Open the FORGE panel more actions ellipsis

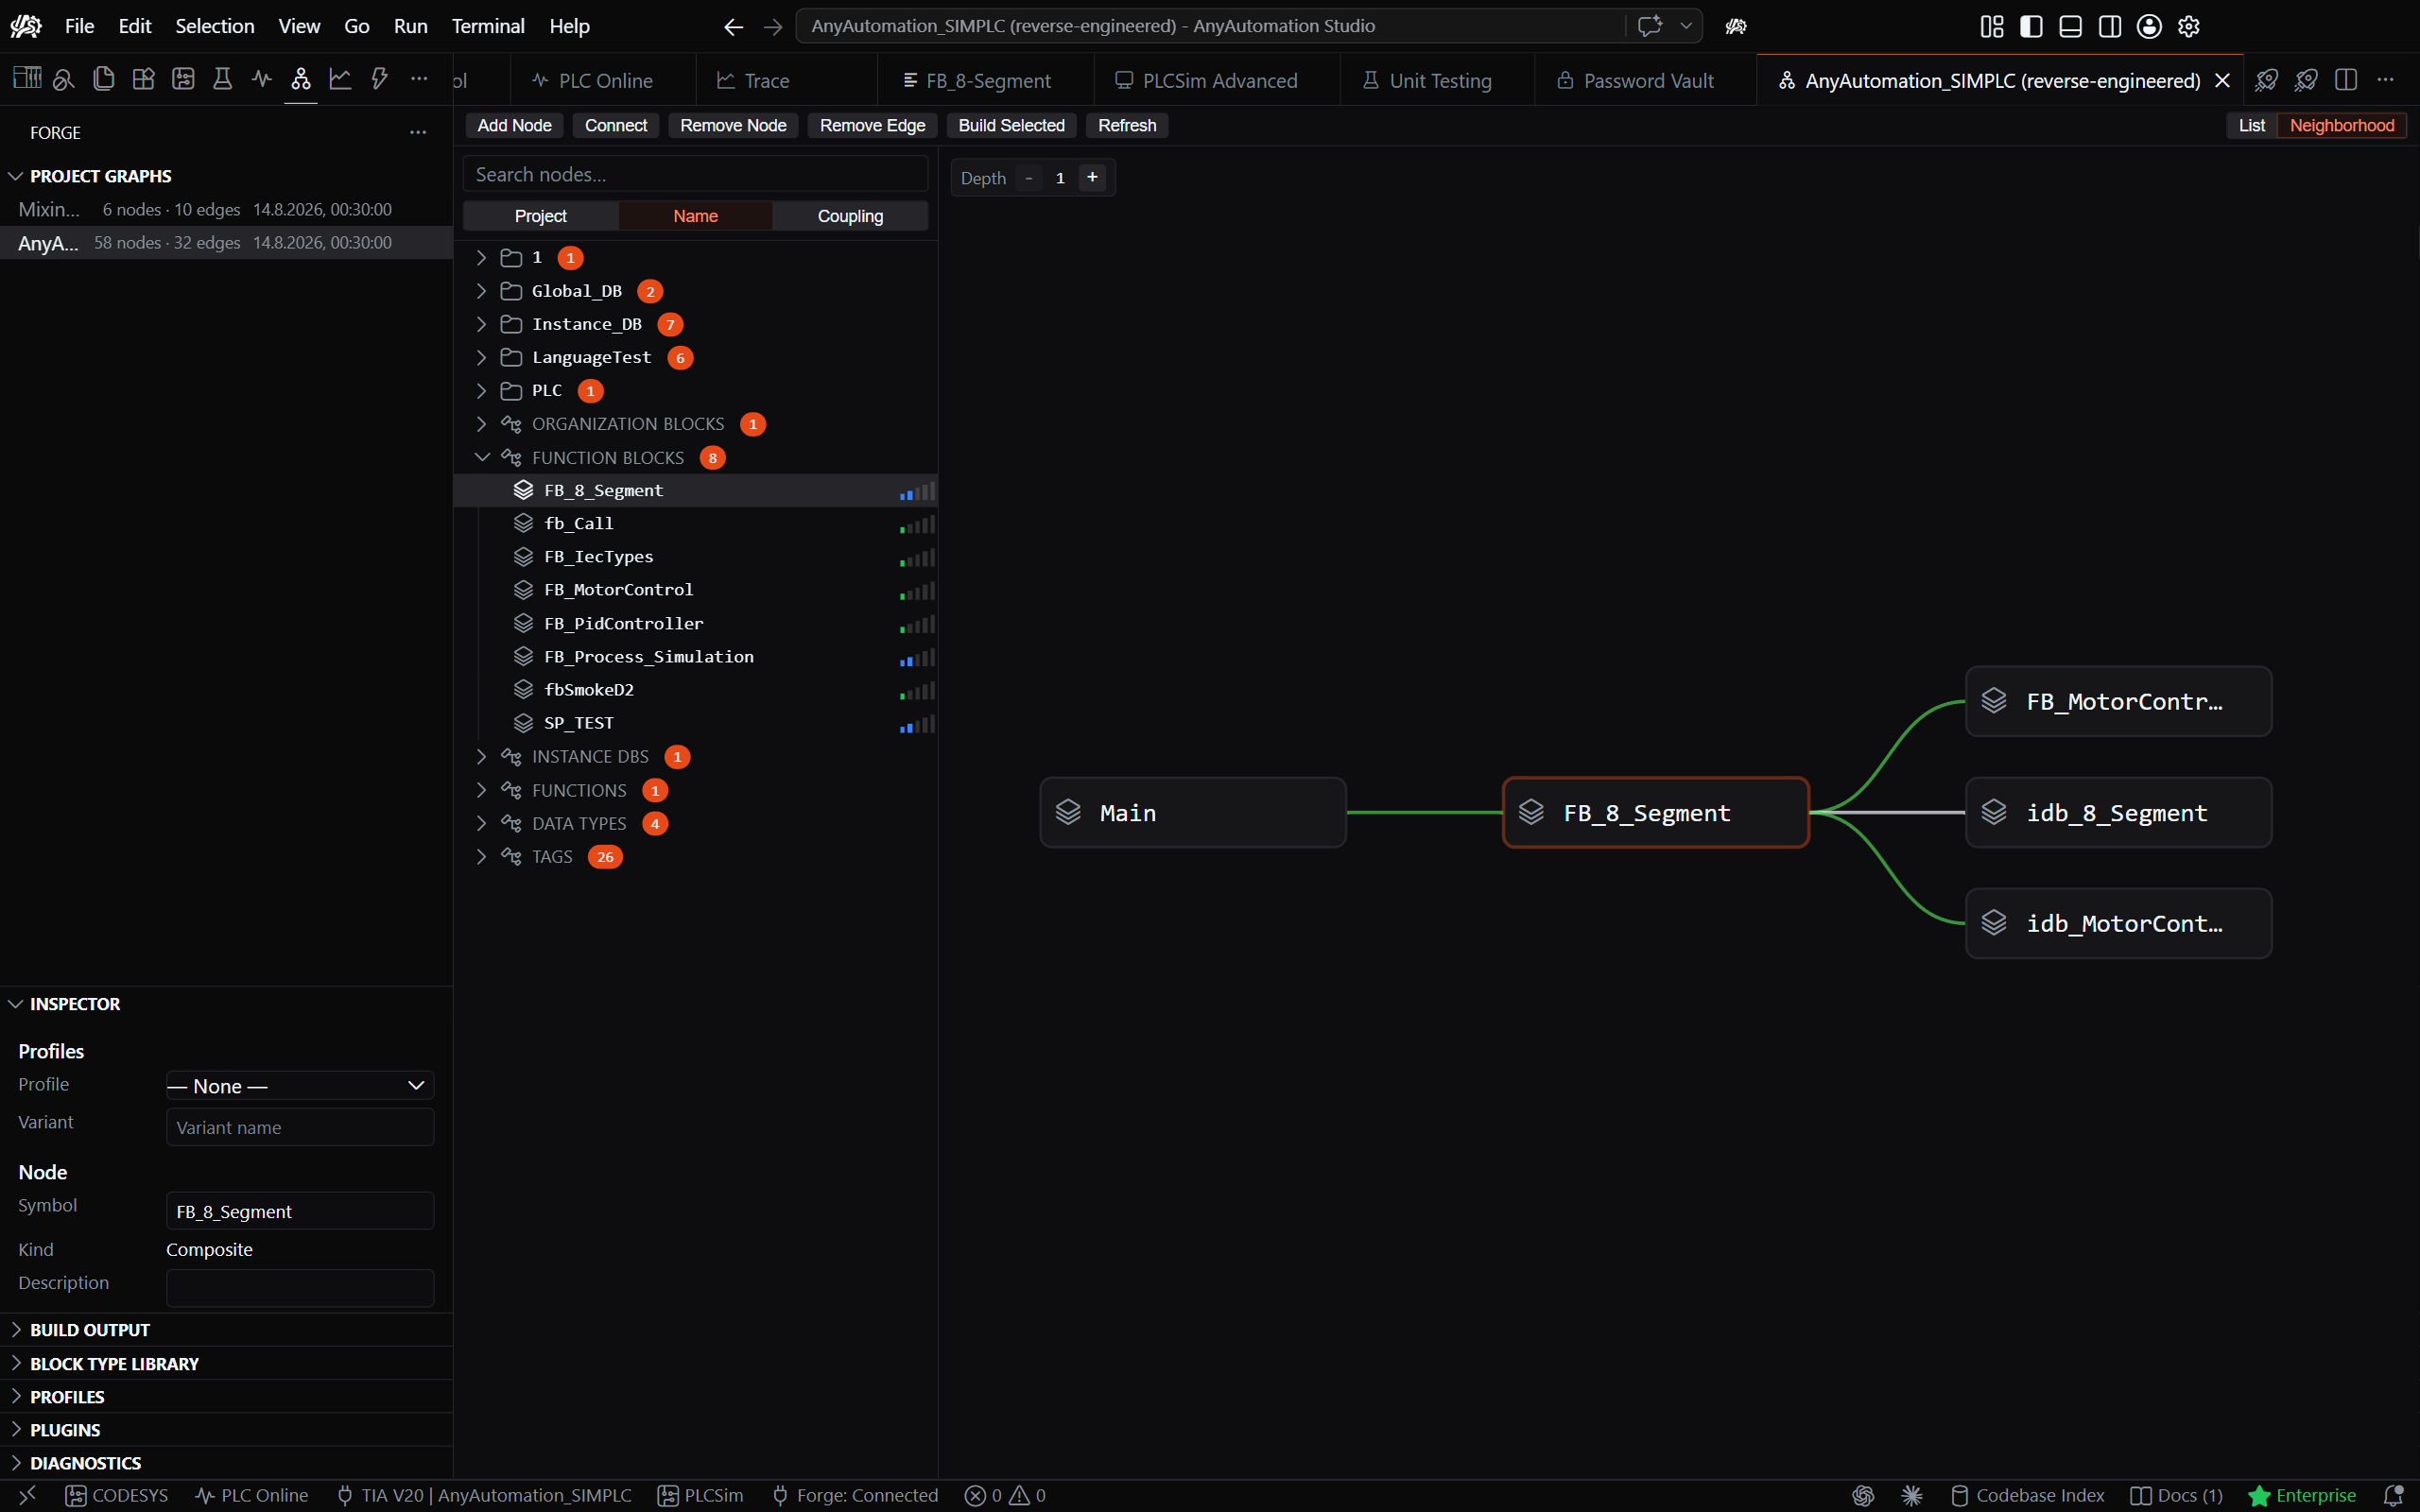pos(418,132)
